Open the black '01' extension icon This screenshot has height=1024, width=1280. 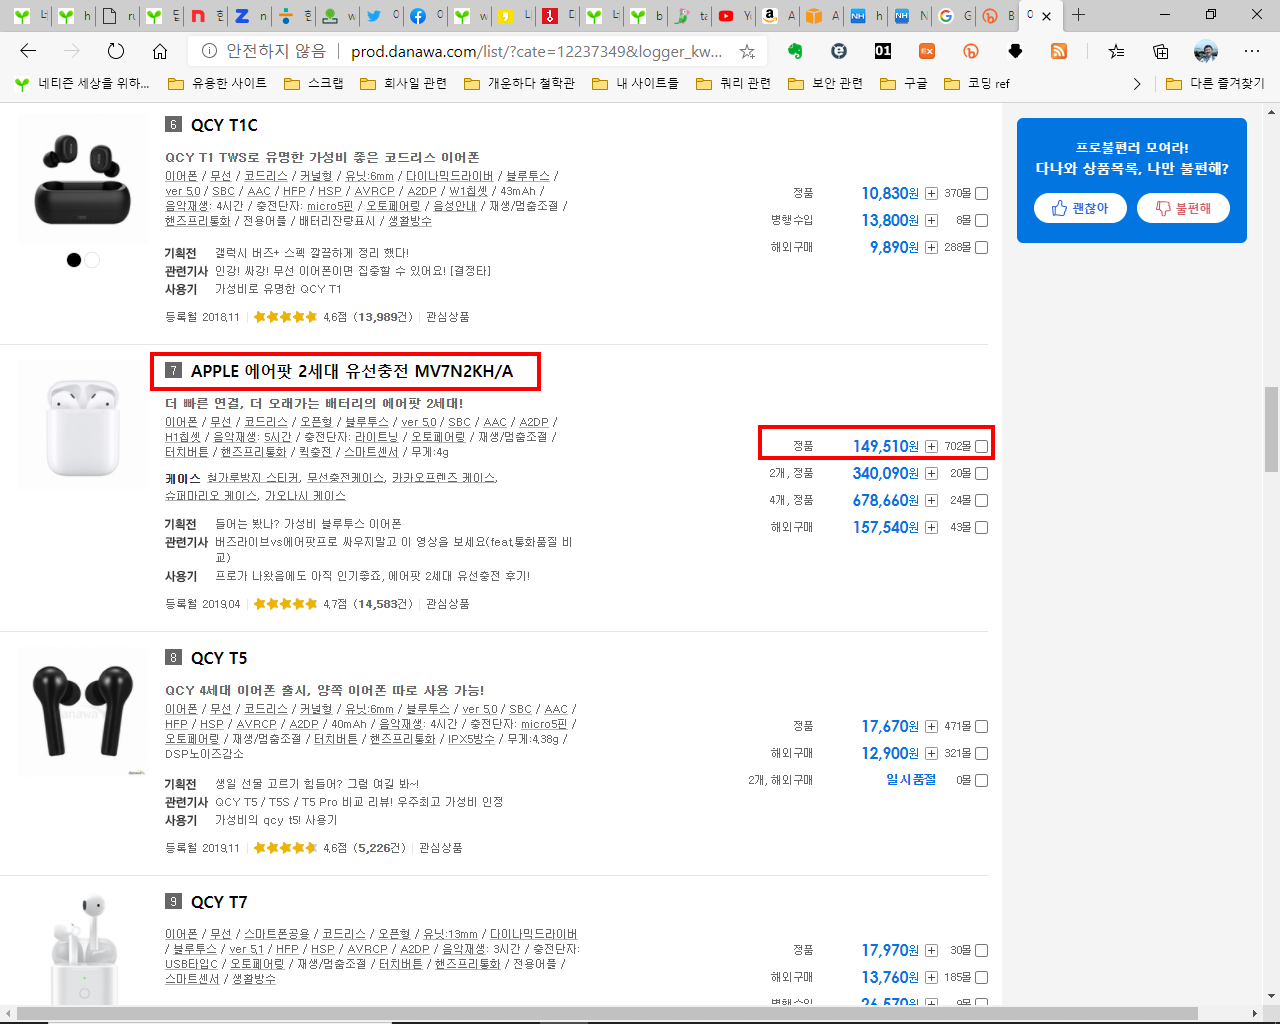(883, 51)
